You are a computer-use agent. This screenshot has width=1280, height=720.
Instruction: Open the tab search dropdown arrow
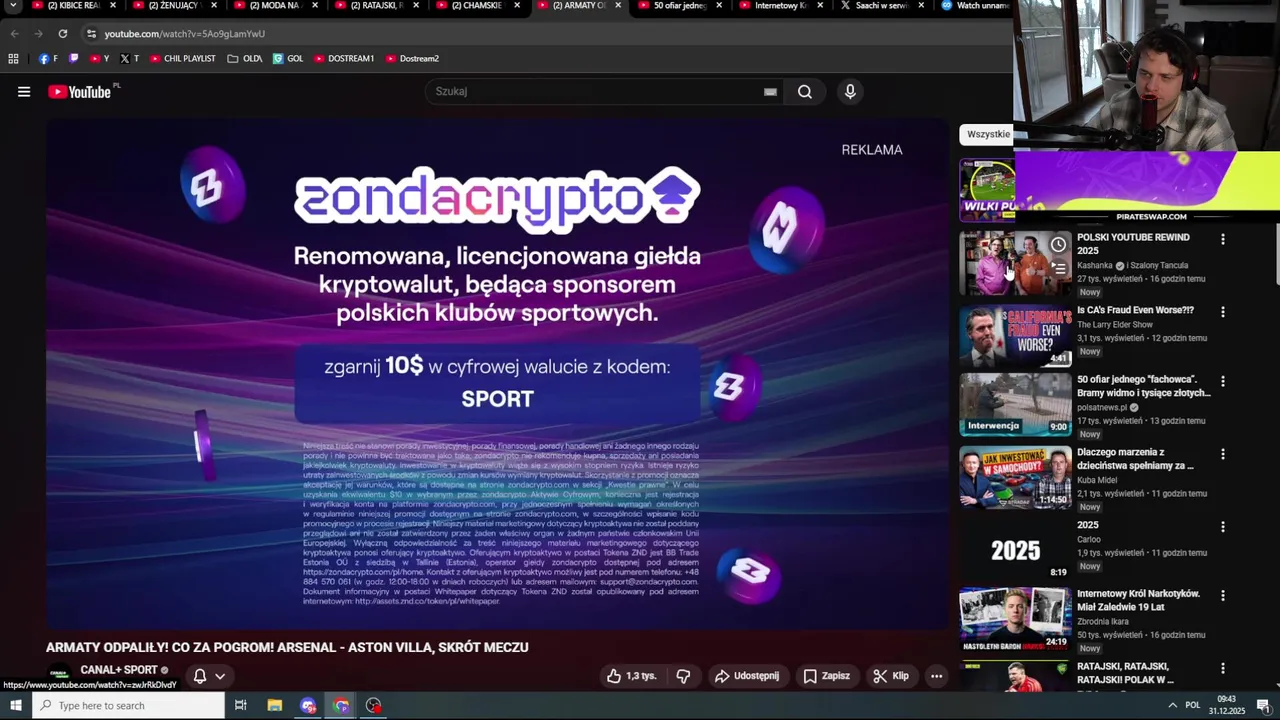click(12, 6)
